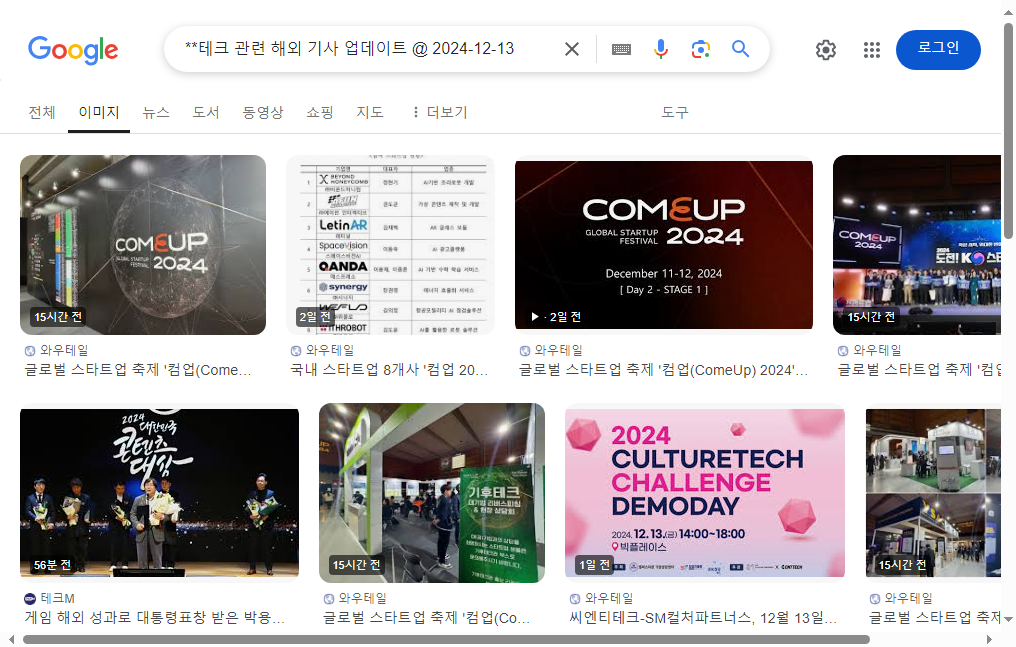The height and width of the screenshot is (647, 1016).
Task: Open 기후테크 green booth thumbnail
Action: (432, 493)
